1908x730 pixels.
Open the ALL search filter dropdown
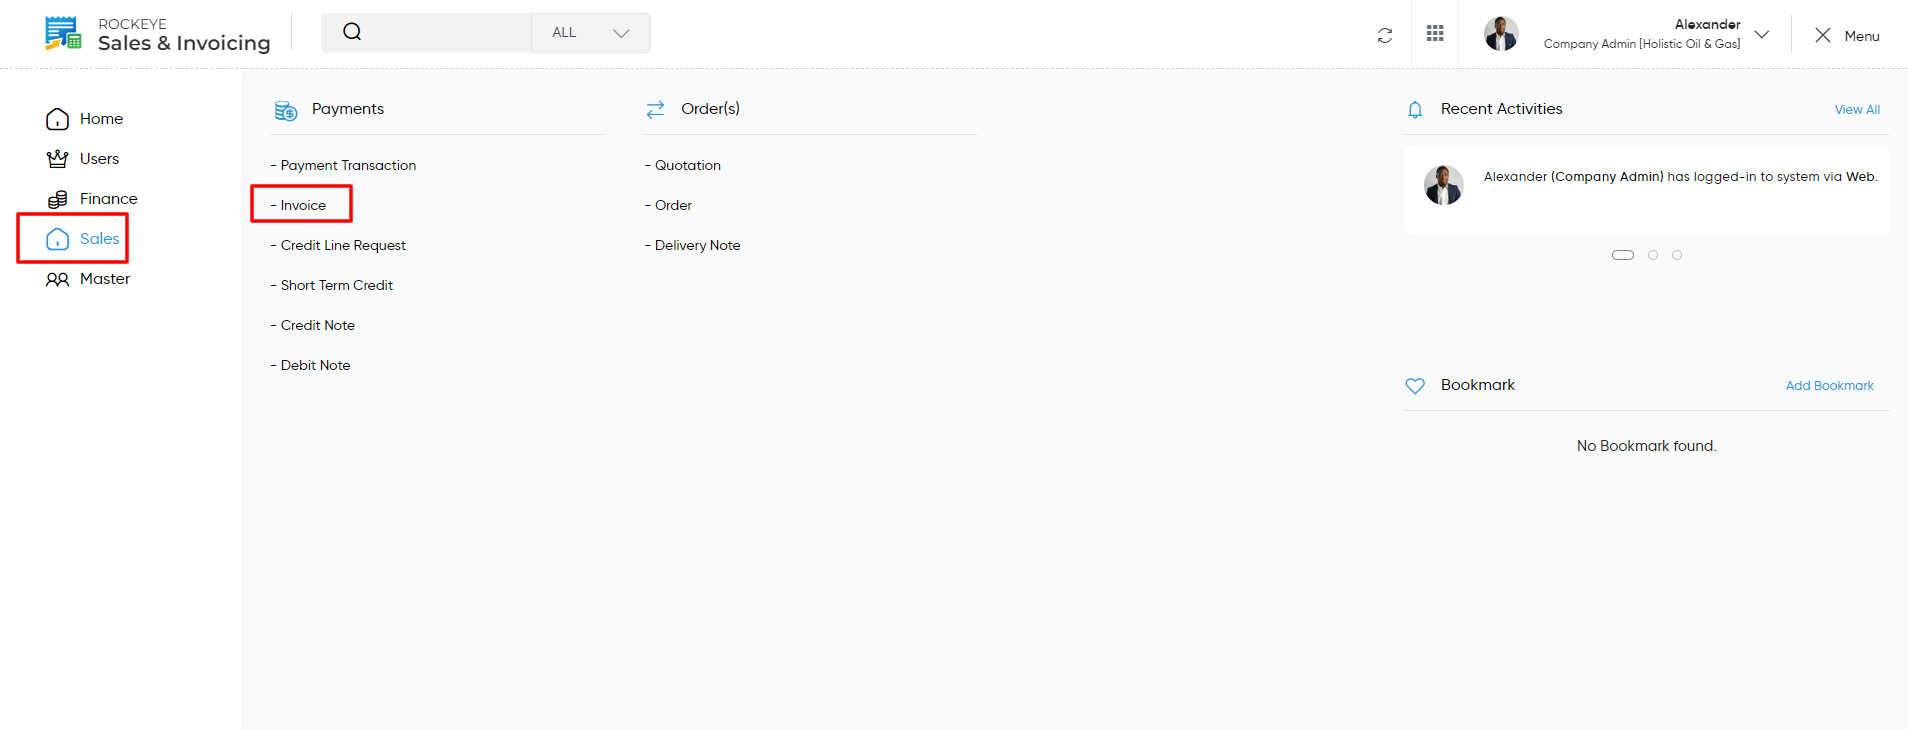(591, 33)
